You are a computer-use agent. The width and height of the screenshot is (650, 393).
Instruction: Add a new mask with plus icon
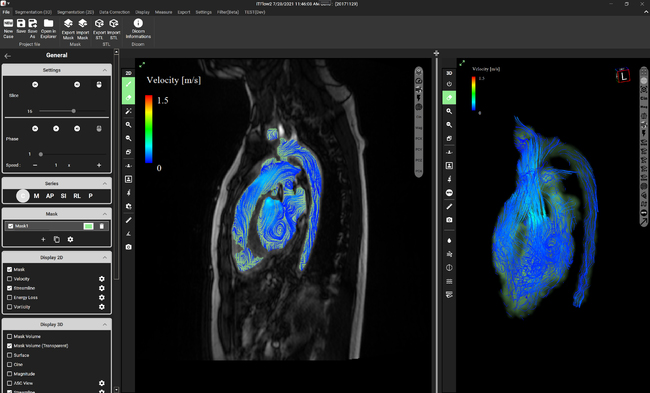[x=43, y=239]
